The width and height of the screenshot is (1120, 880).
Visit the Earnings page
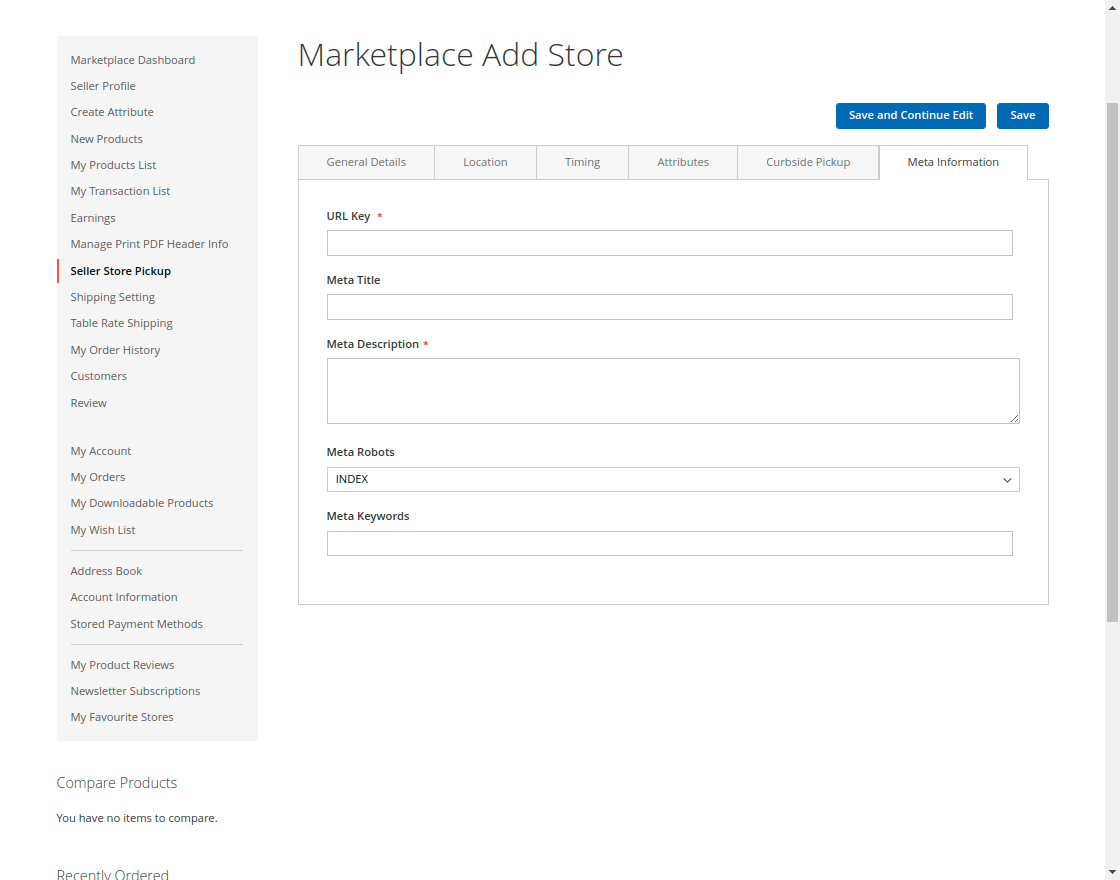click(93, 217)
